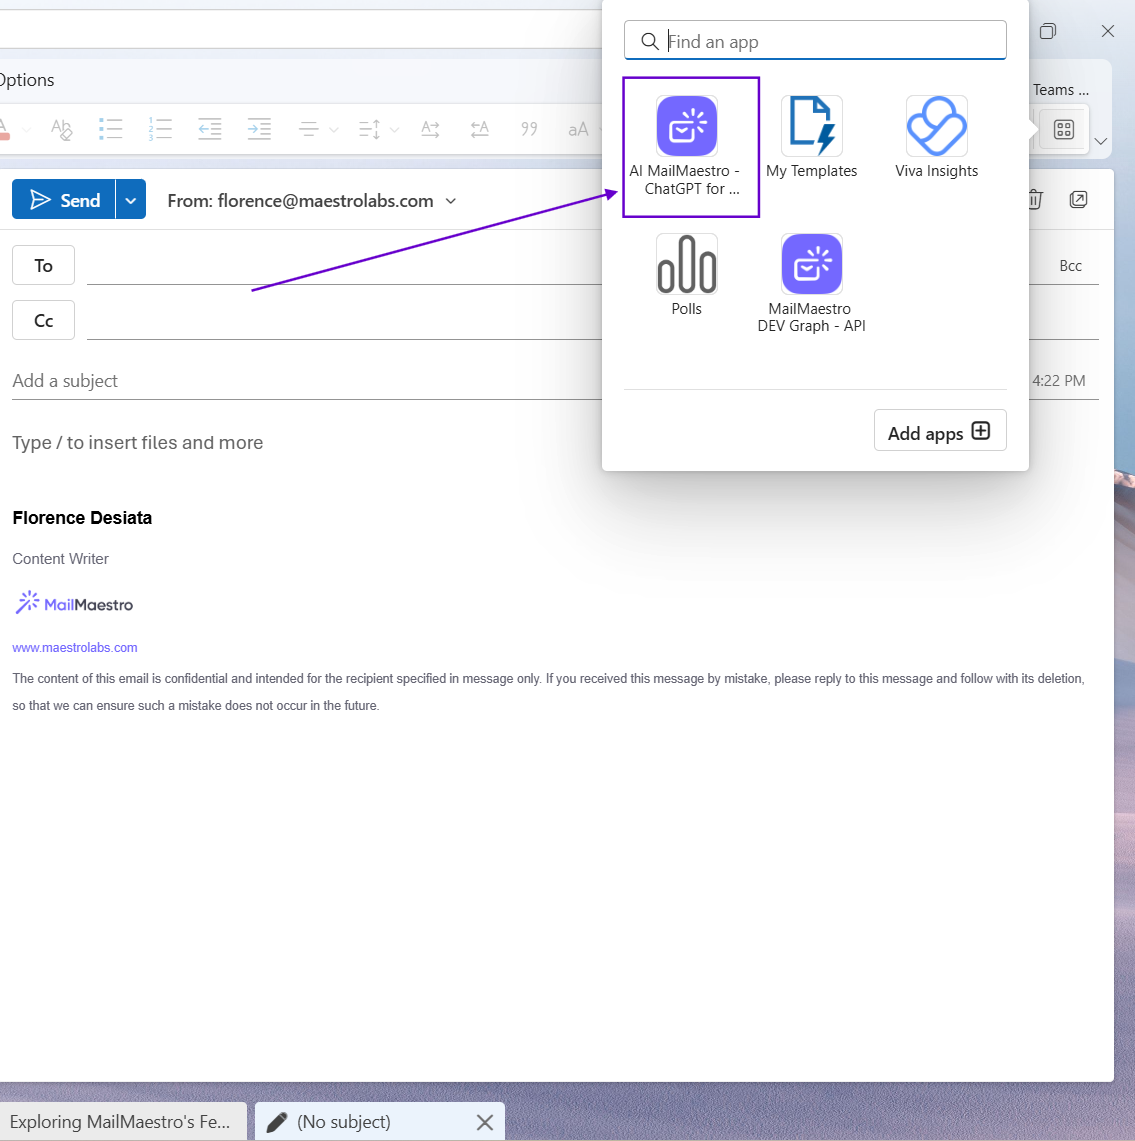Open the www.maestrolabs.com link

[75, 647]
